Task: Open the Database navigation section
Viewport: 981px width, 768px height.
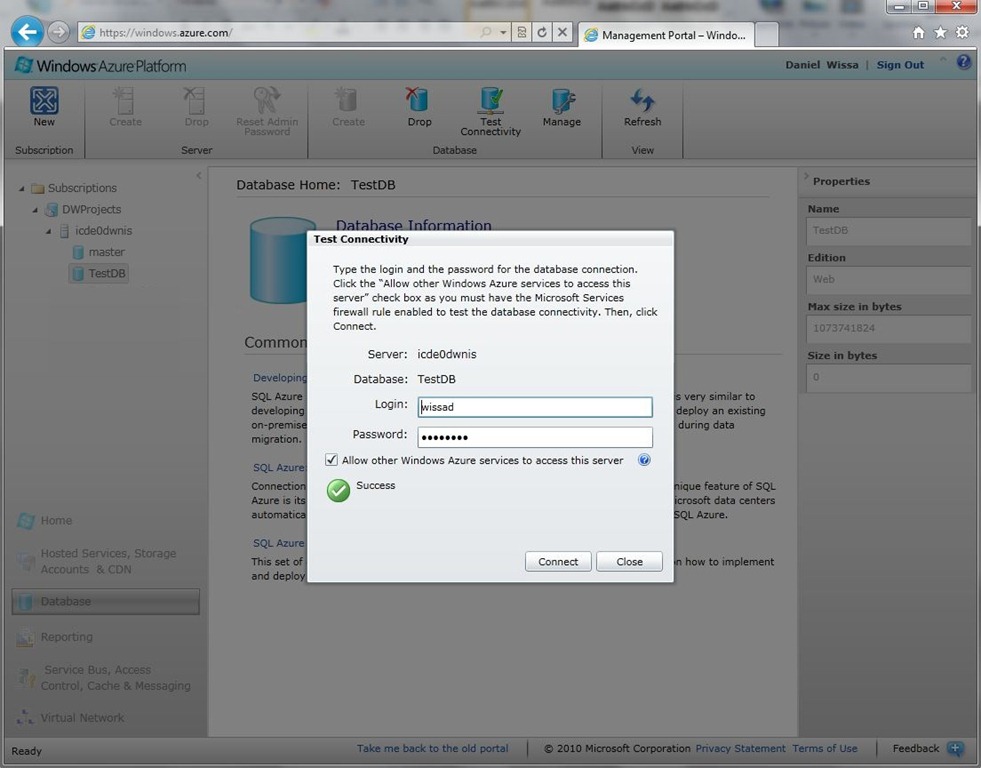Action: (105, 602)
